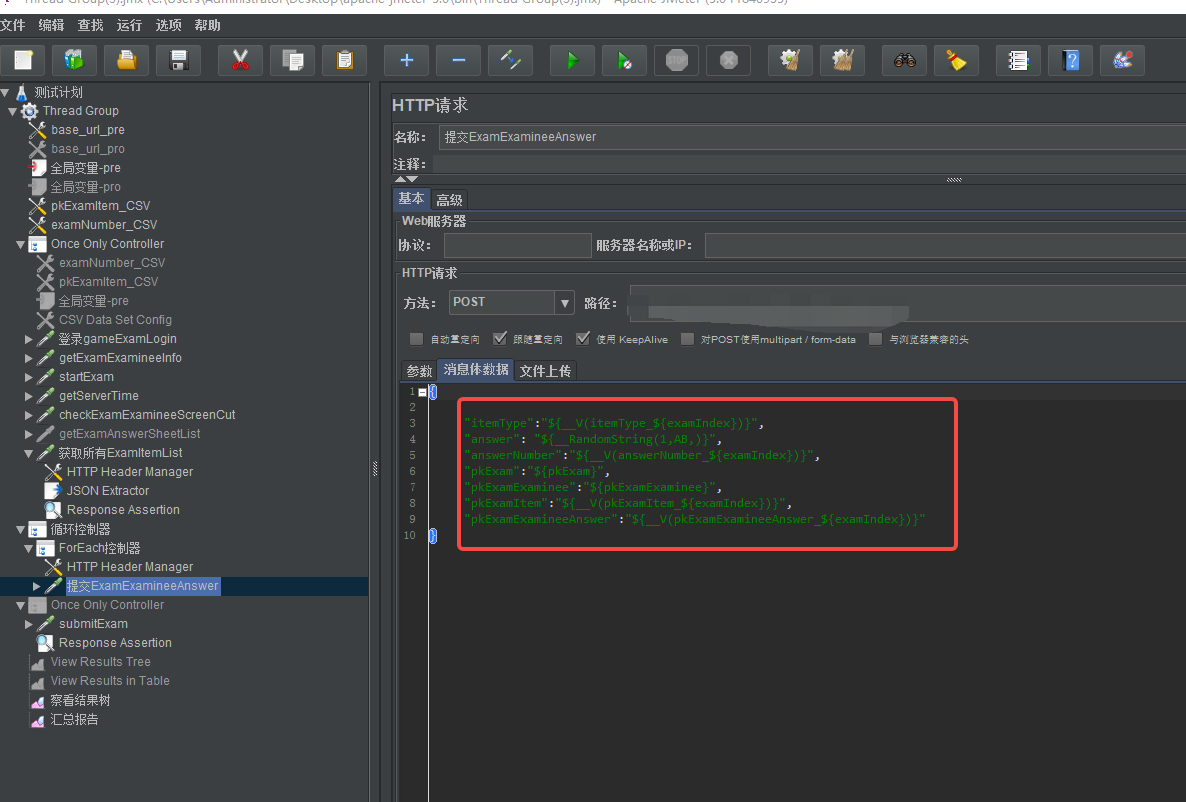
Task: Clear all results with the double broom icon
Action: (843, 61)
